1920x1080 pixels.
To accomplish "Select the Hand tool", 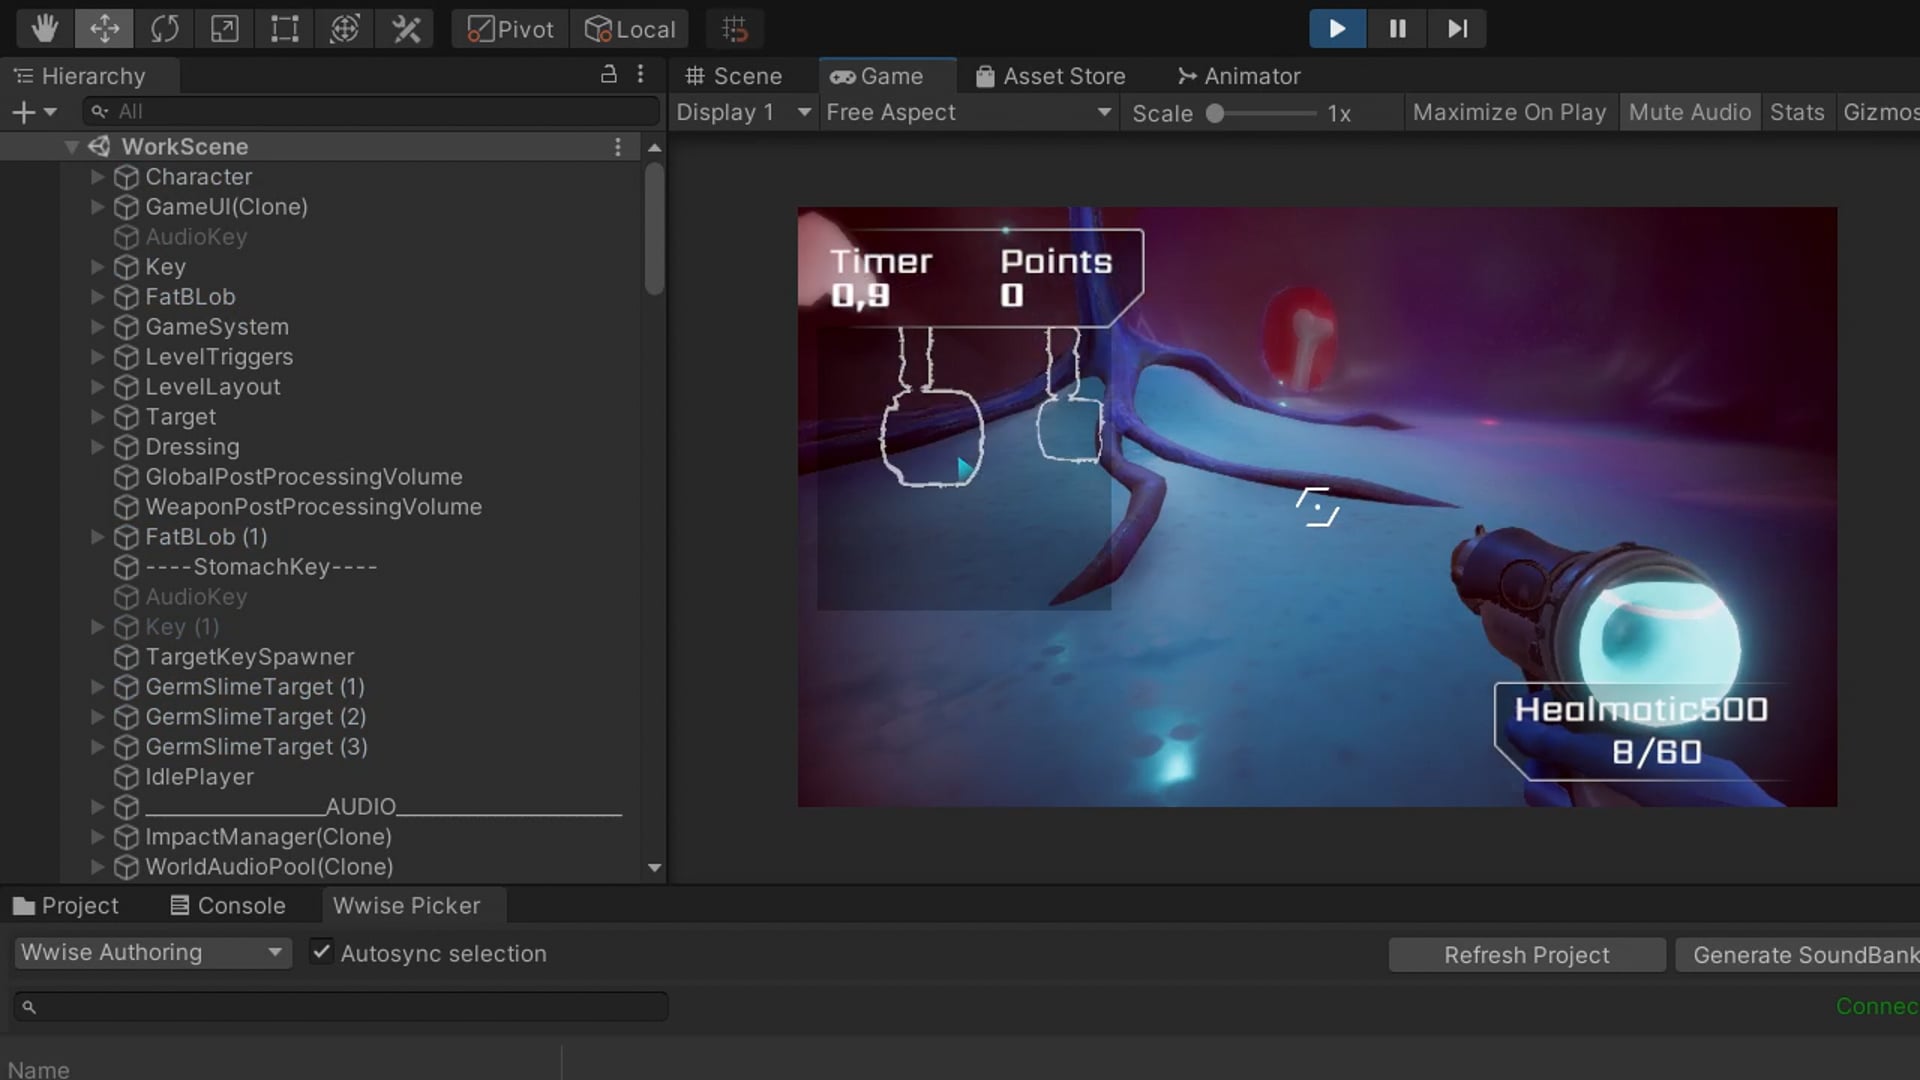I will [44, 29].
